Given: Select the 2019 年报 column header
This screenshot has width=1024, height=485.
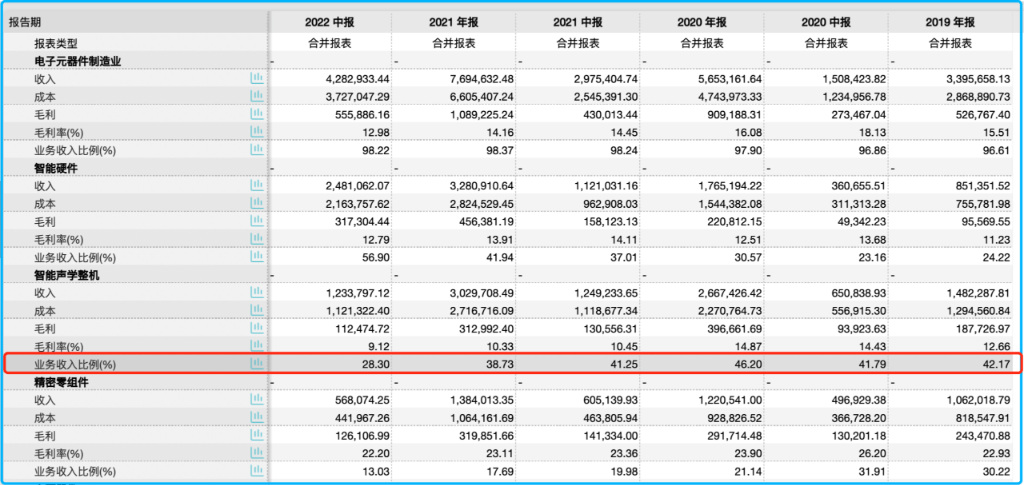Looking at the screenshot, I should (951, 22).
